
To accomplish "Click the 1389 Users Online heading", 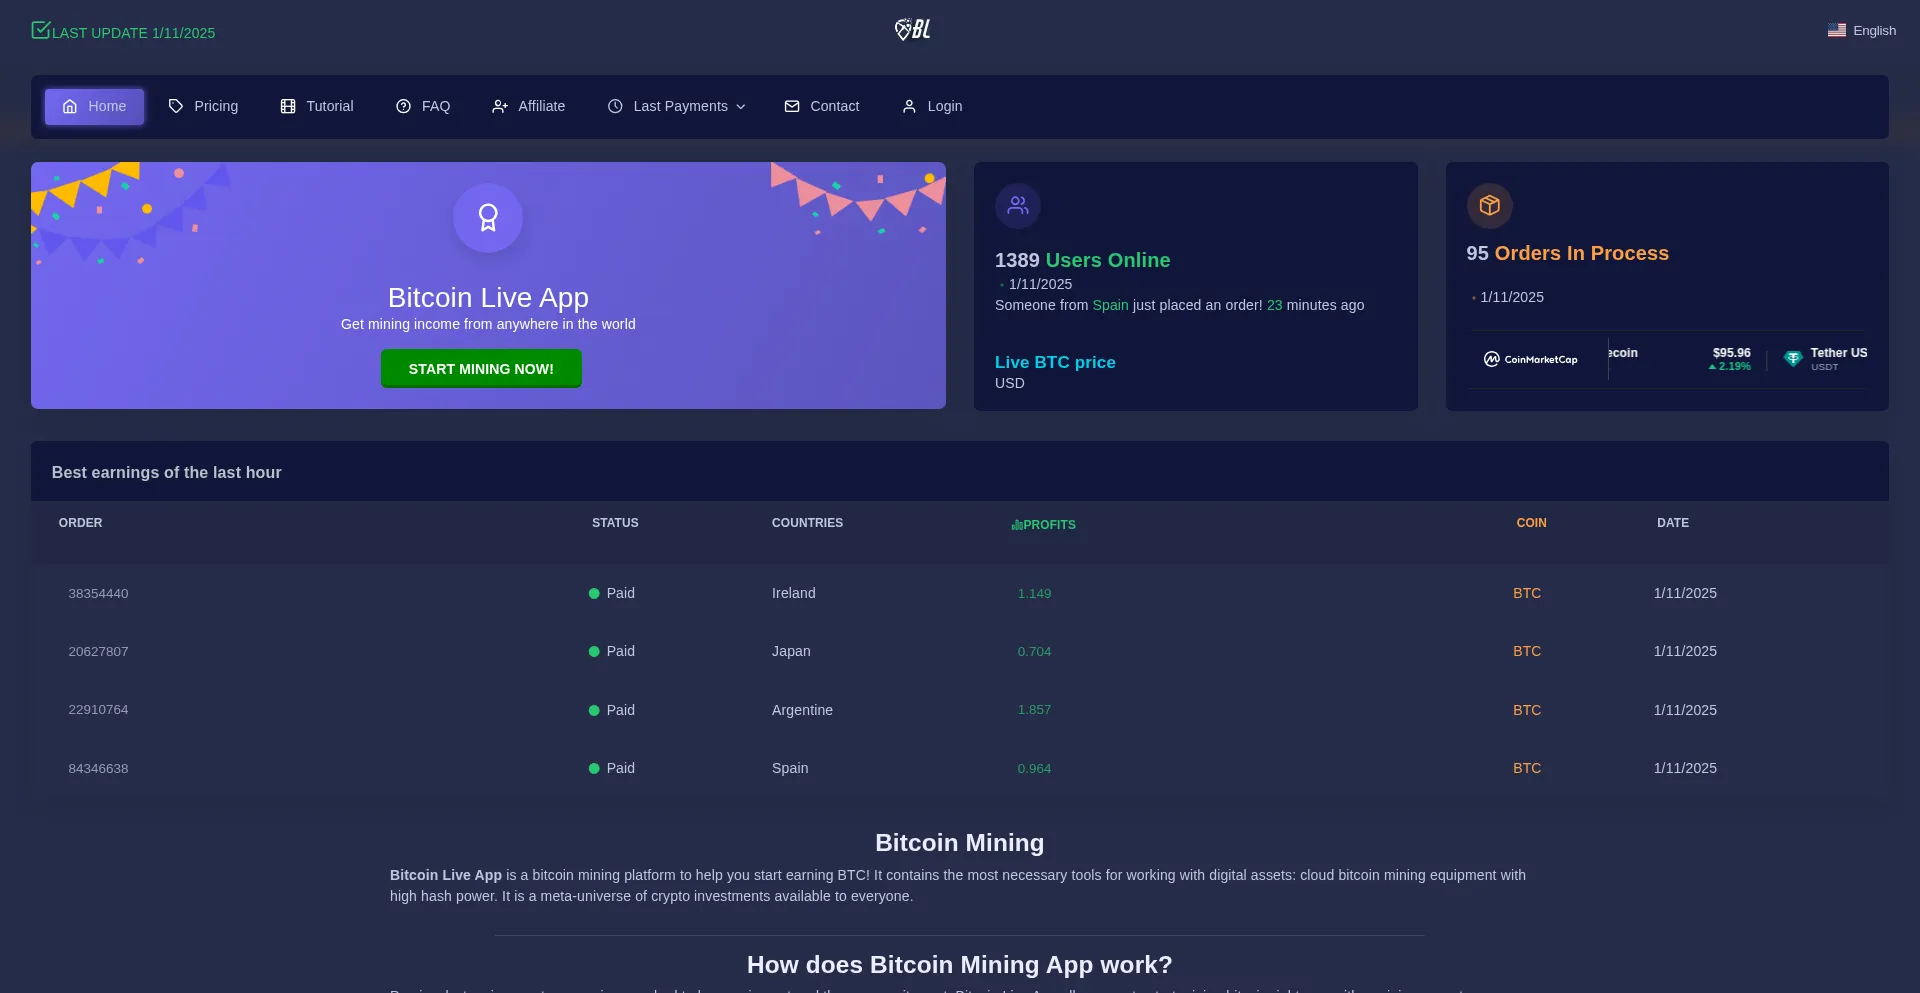I will [x=1082, y=260].
